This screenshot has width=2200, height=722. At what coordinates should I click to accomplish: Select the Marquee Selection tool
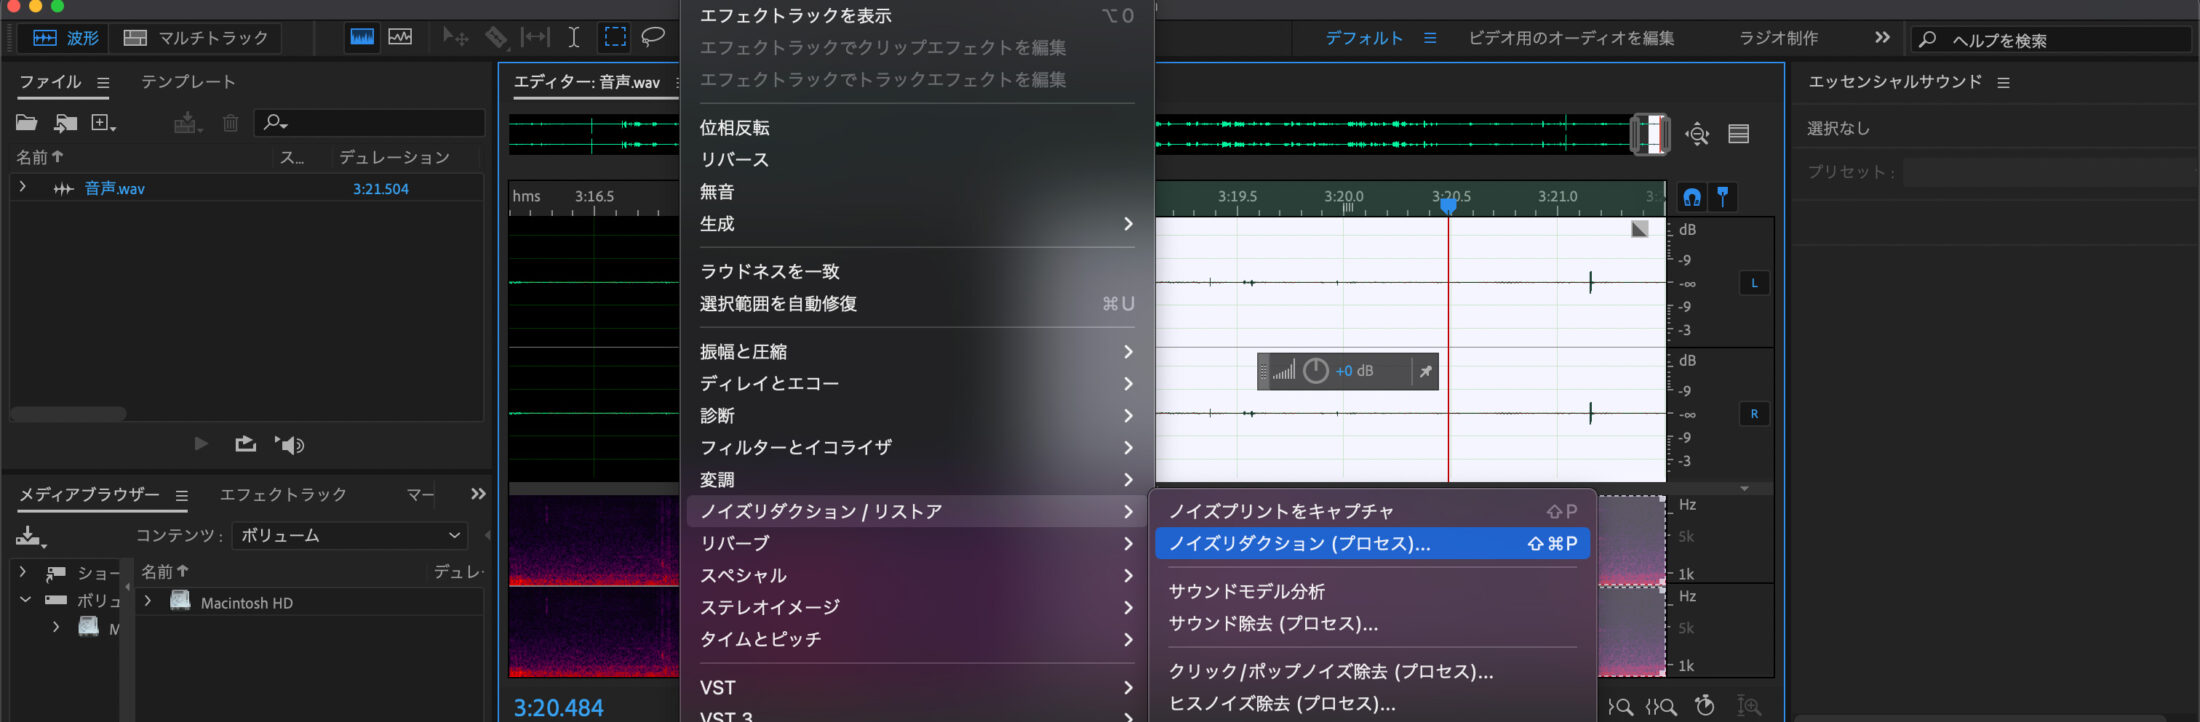(615, 37)
